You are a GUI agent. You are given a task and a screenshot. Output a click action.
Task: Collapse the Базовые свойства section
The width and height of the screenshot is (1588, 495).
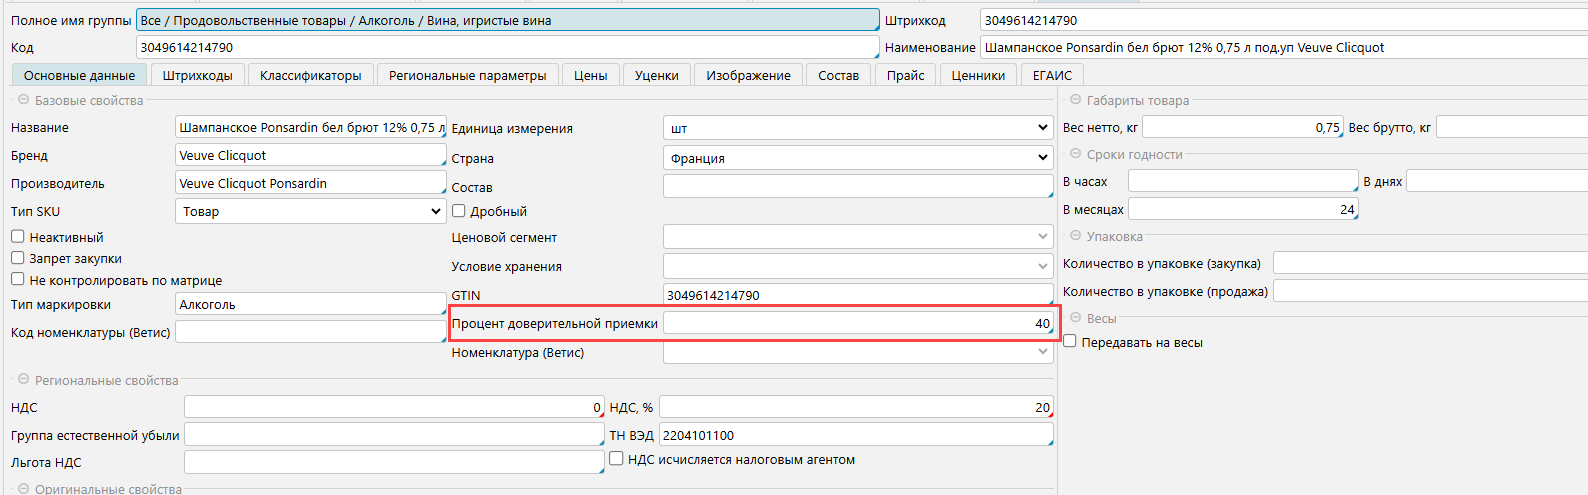tap(23, 100)
